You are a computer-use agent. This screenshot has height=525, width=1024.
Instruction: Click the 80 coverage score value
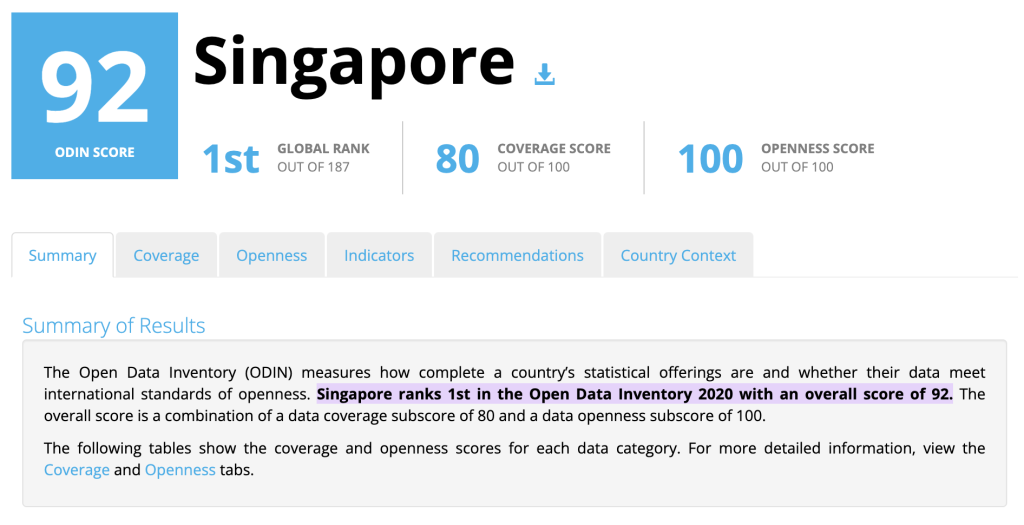(457, 159)
